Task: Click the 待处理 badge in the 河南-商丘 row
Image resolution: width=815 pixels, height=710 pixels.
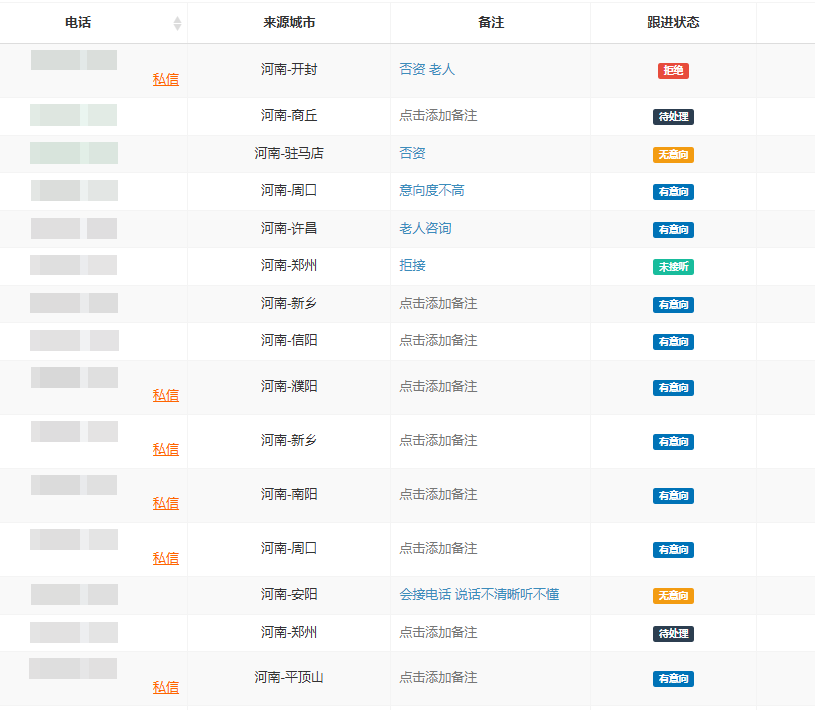Action: (x=673, y=116)
